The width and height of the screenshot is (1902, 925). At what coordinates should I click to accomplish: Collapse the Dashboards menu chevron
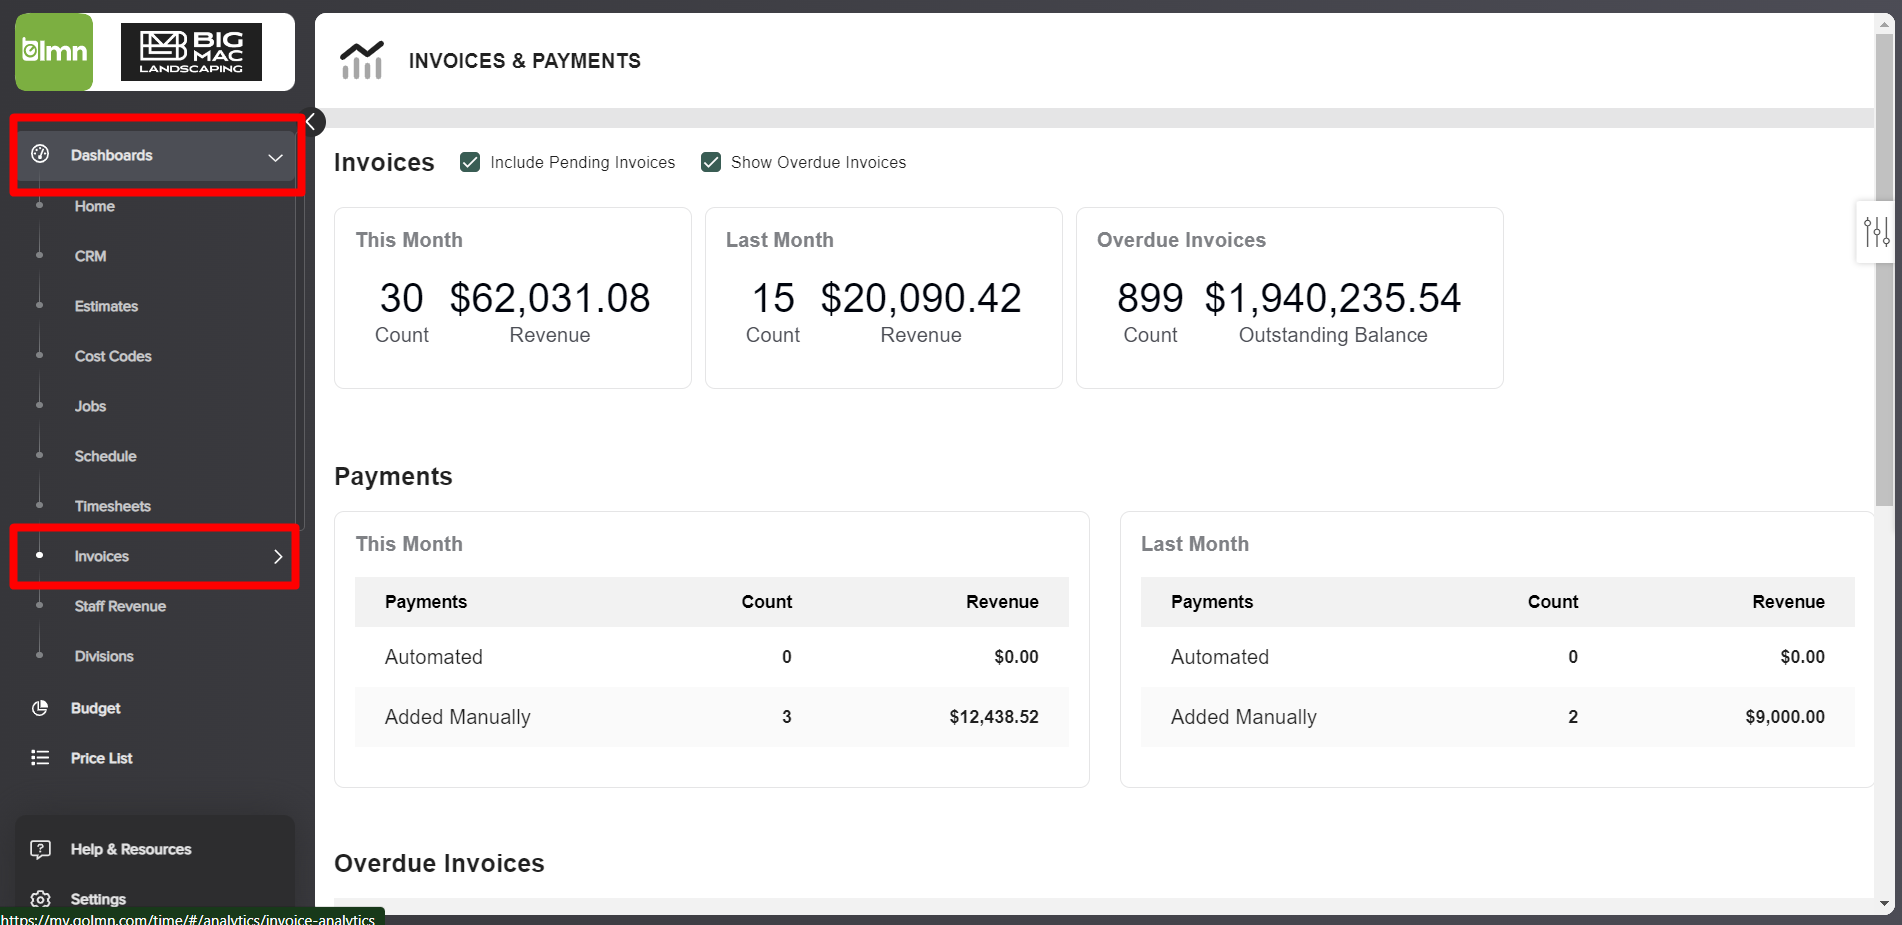coord(275,157)
